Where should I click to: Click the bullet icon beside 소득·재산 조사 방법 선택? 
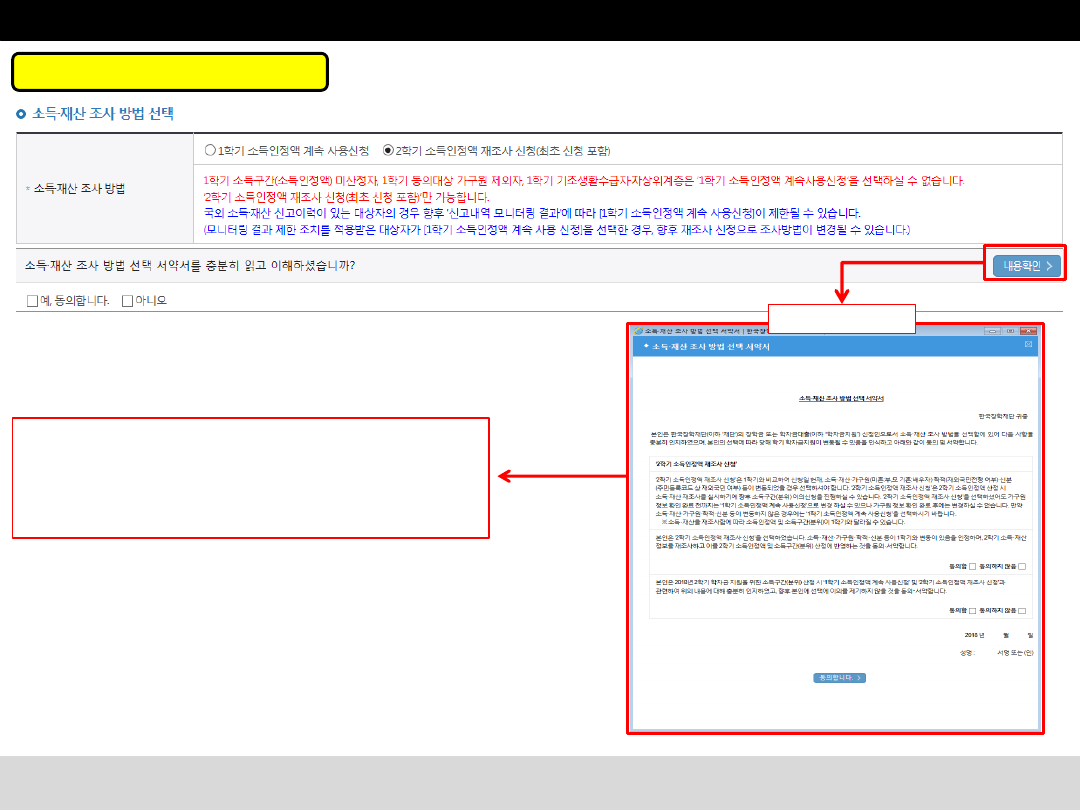click(21, 114)
